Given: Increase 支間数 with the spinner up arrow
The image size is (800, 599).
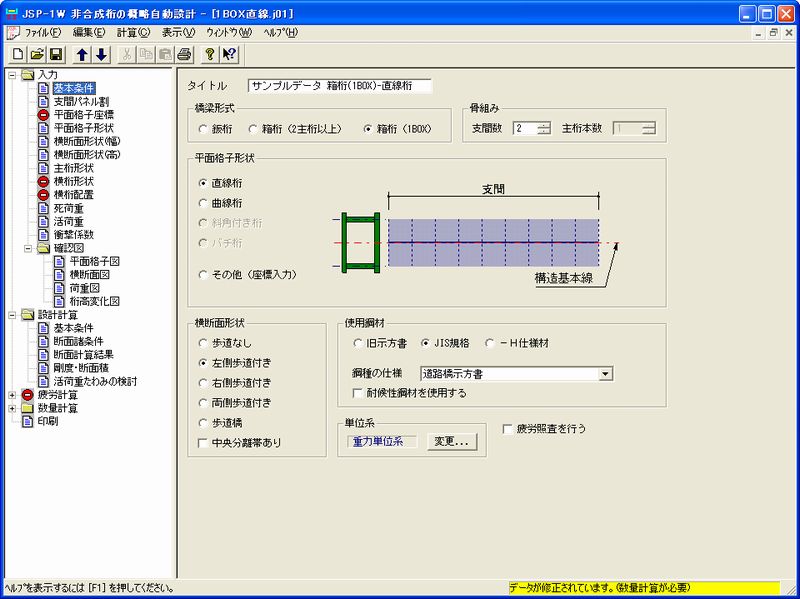Looking at the screenshot, I should pos(543,124).
